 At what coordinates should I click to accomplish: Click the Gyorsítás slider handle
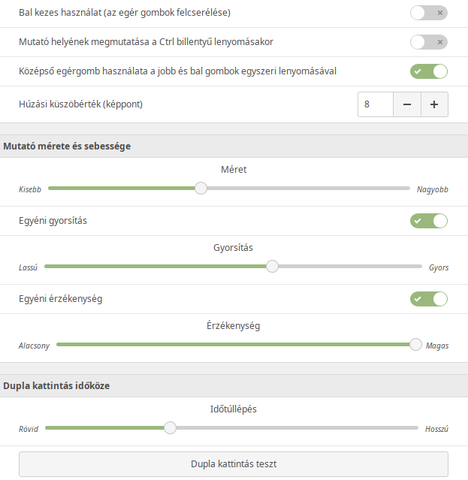coord(272,266)
